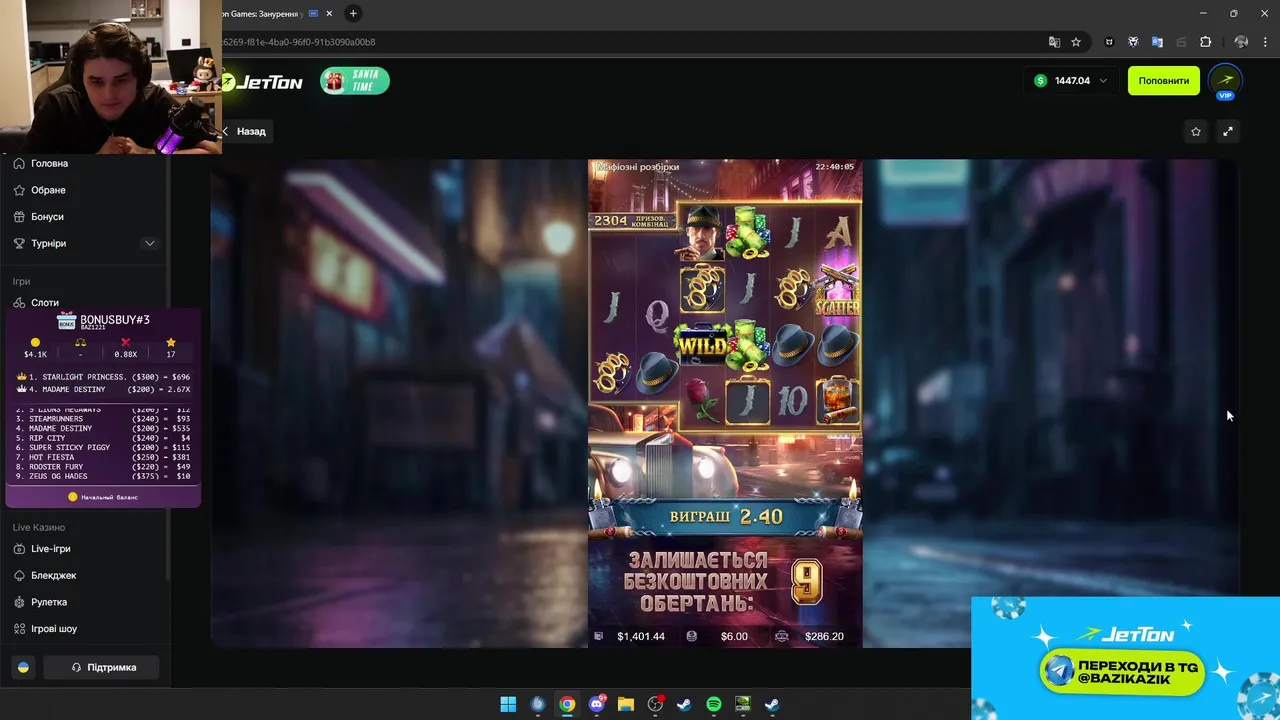The width and height of the screenshot is (1280, 720).
Task: Click the Starlight Princess bonus buy row
Action: (x=103, y=377)
